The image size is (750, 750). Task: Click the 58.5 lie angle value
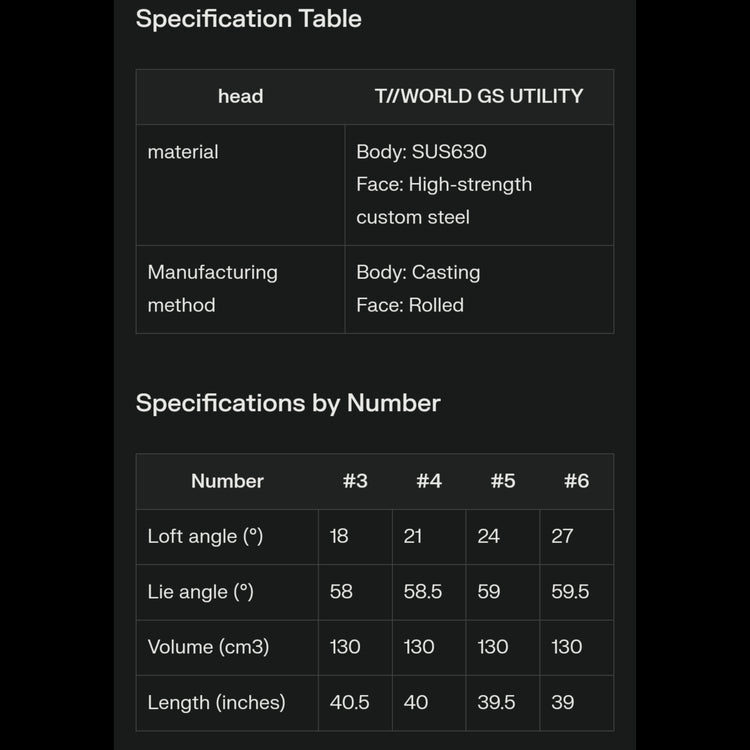(x=422, y=592)
